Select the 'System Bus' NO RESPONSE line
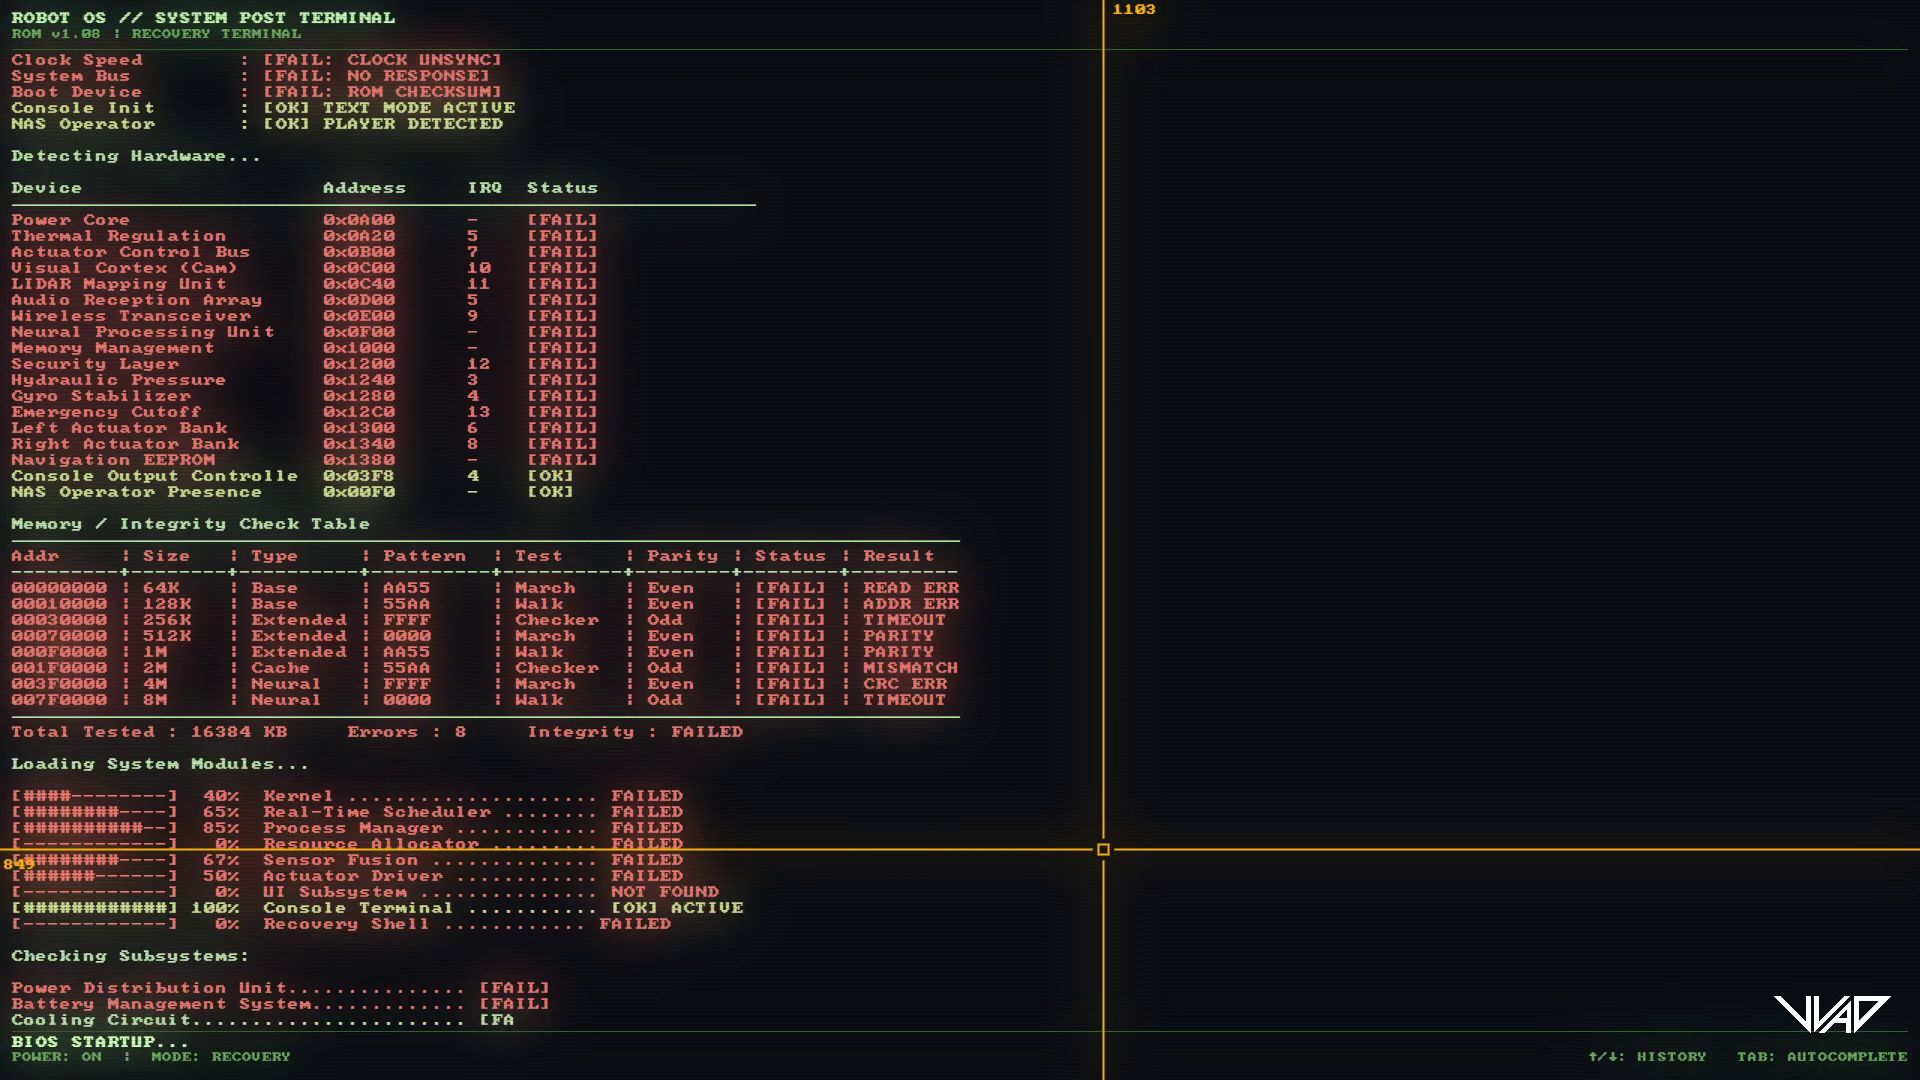This screenshot has width=1920, height=1080. (x=251, y=76)
